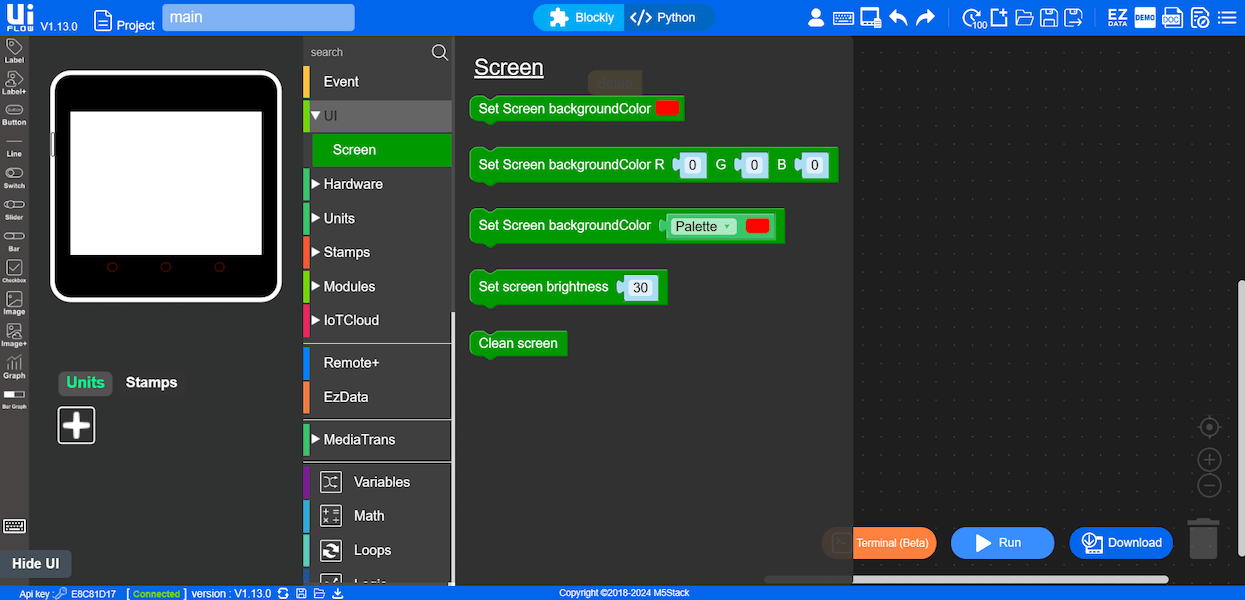
Task: Pick the Image widget icon
Action: [14, 303]
